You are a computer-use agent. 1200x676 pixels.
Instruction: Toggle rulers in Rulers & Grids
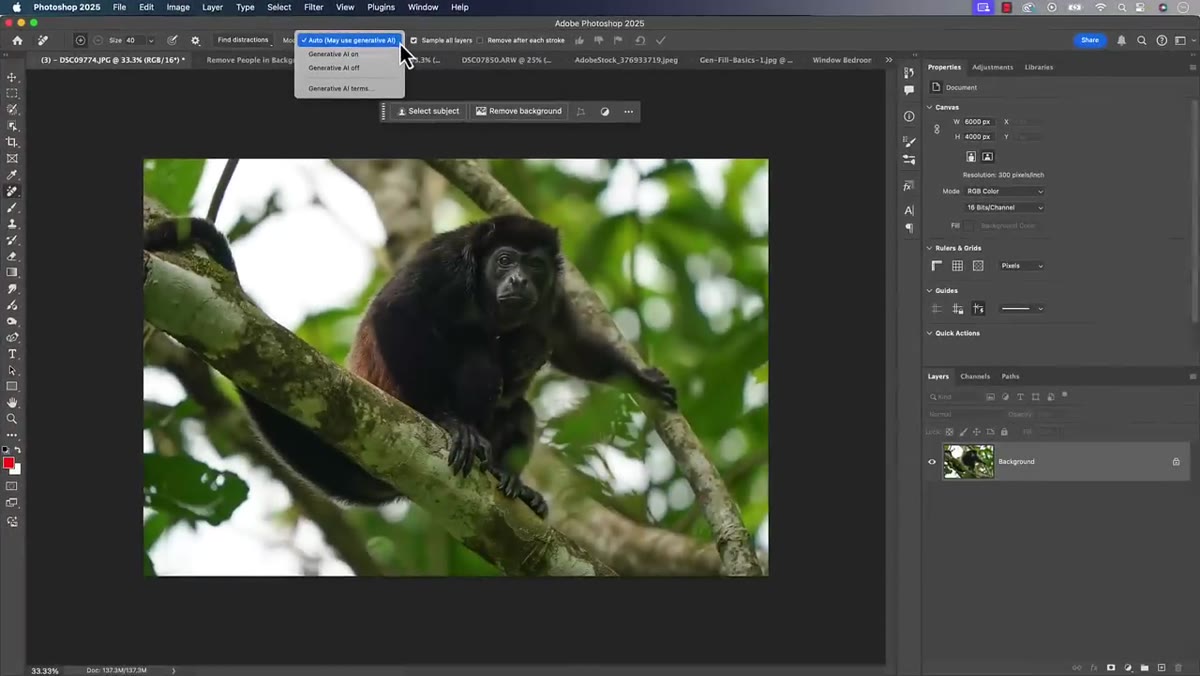937,266
